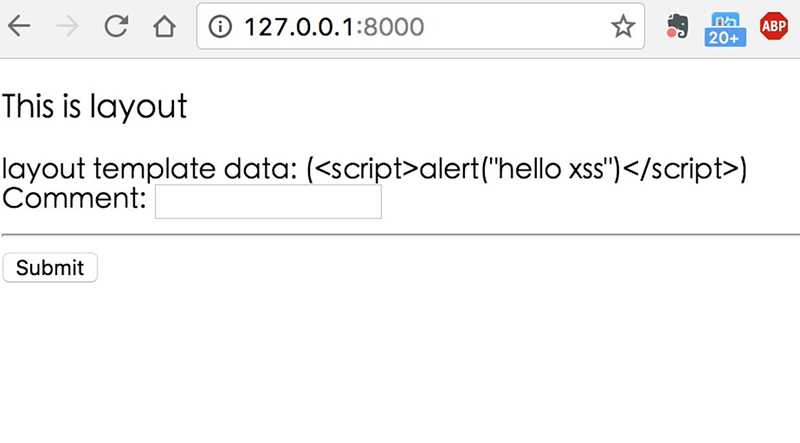800x443 pixels.
Task: Click the horizontal divider above Submit
Action: tap(400, 234)
